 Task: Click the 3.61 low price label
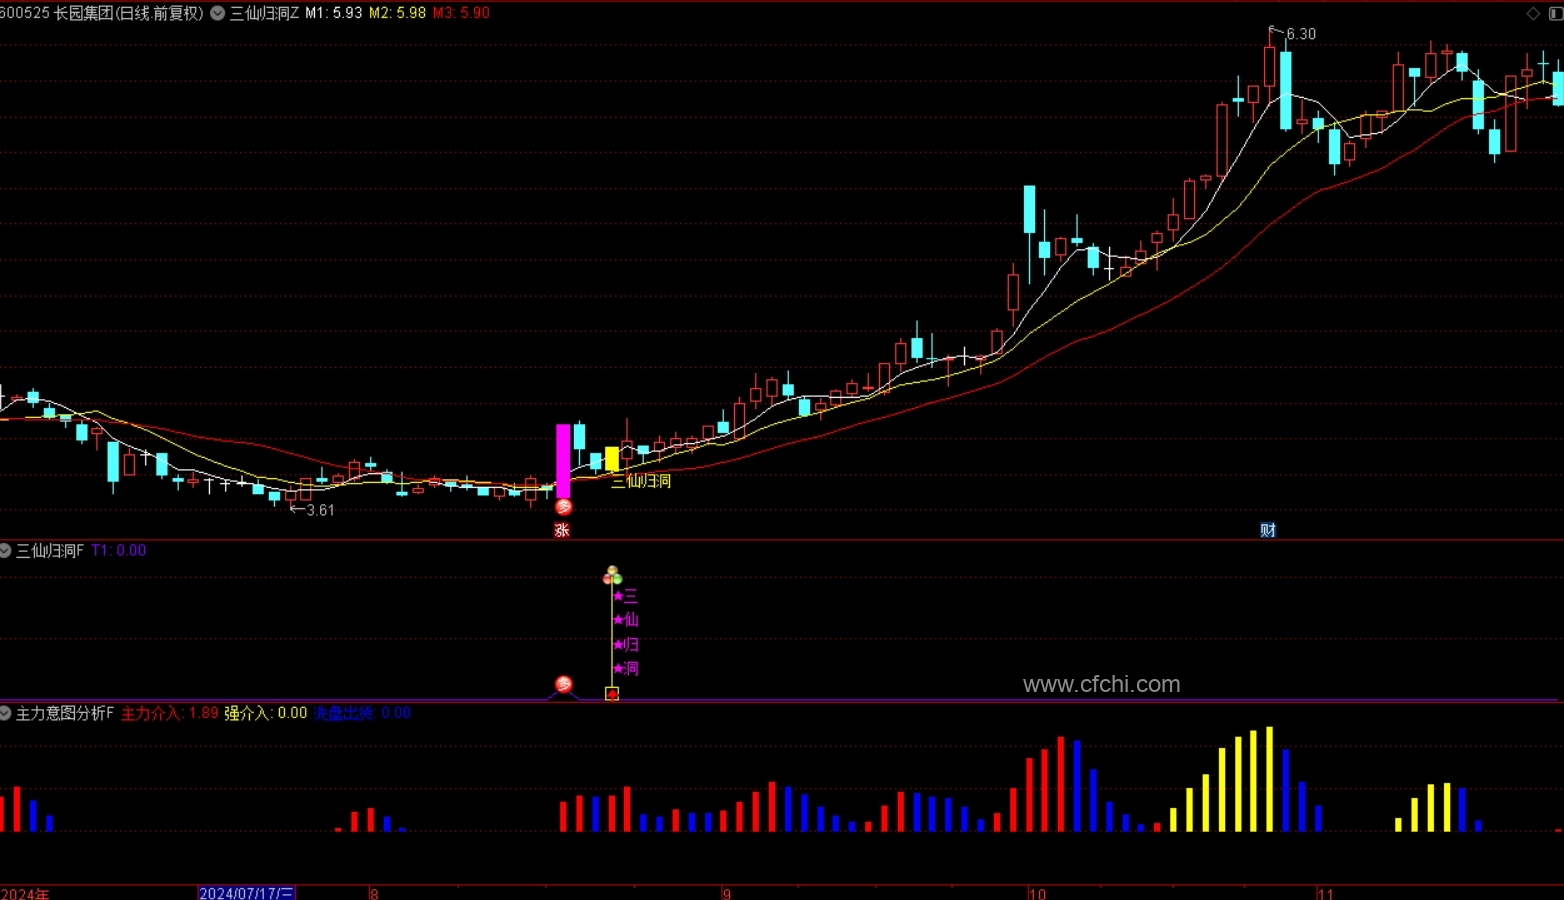320,510
